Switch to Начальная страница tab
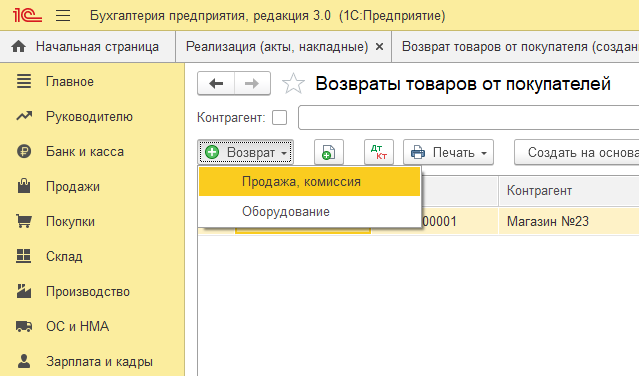Image resolution: width=639 pixels, height=376 pixels. click(88, 47)
